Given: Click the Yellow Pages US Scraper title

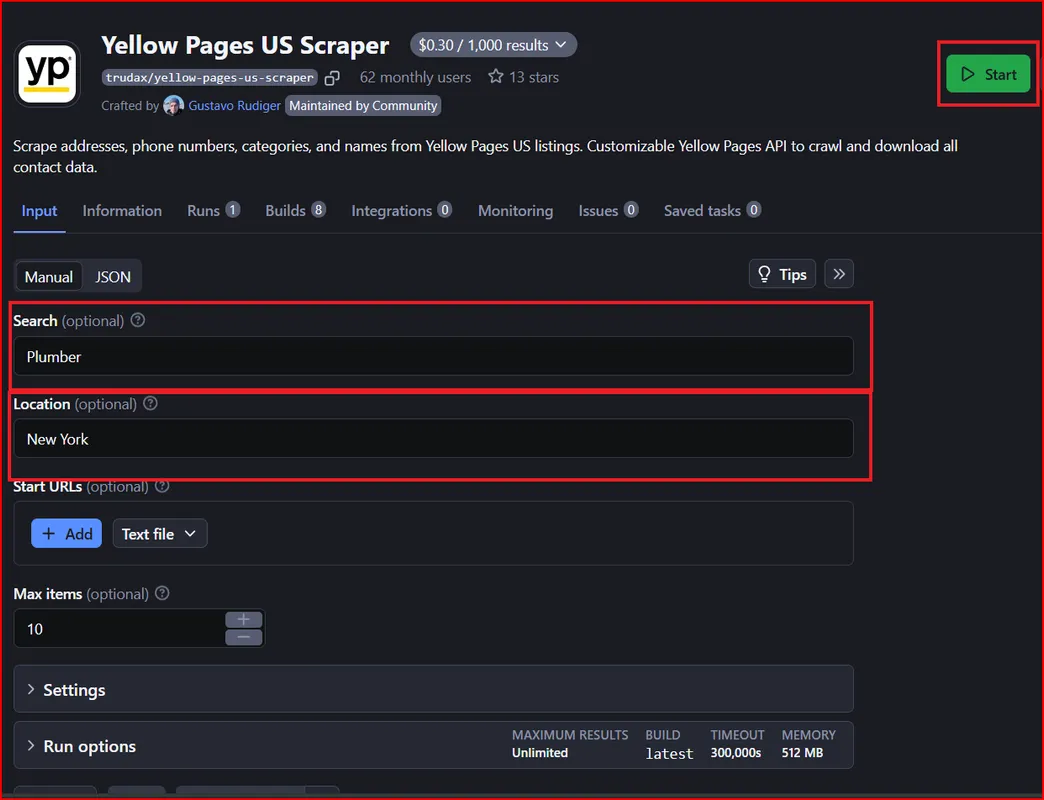Looking at the screenshot, I should (245, 45).
